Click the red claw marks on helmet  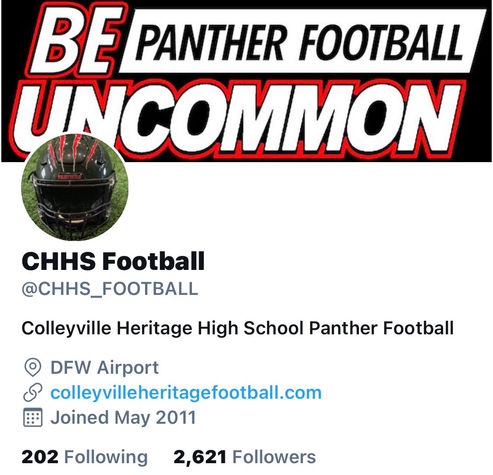74,148
